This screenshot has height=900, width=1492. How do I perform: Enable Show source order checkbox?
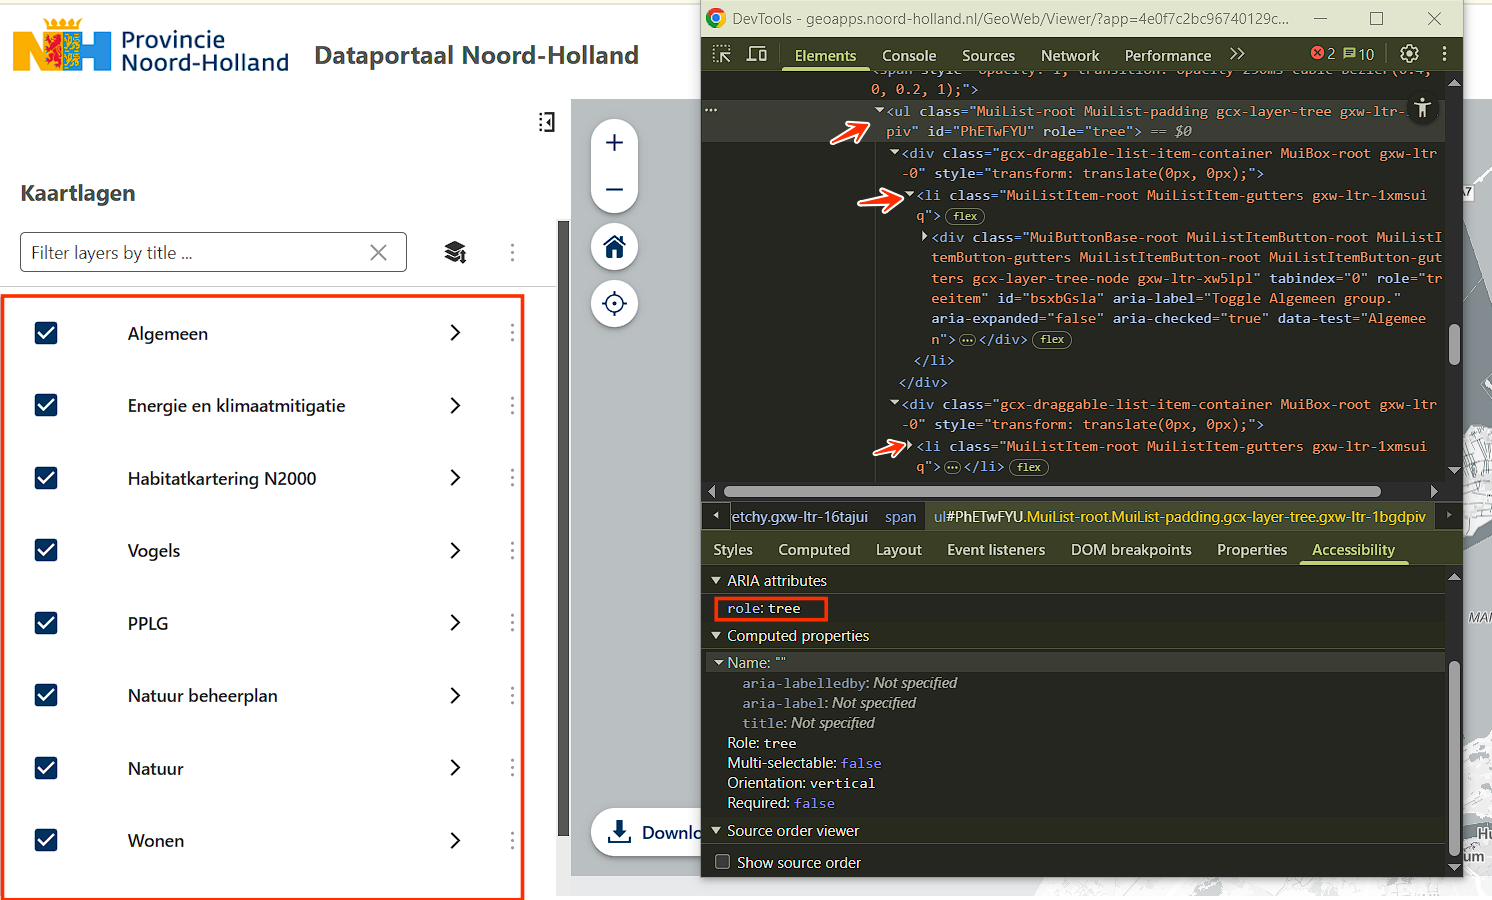[723, 862]
